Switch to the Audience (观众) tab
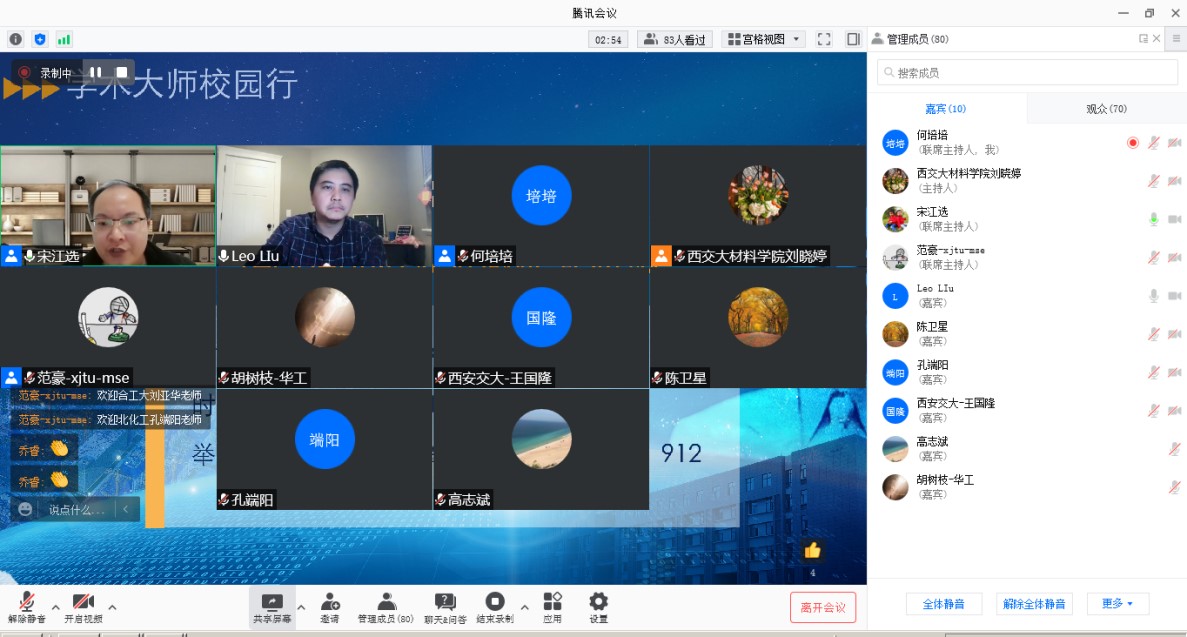 [1106, 109]
